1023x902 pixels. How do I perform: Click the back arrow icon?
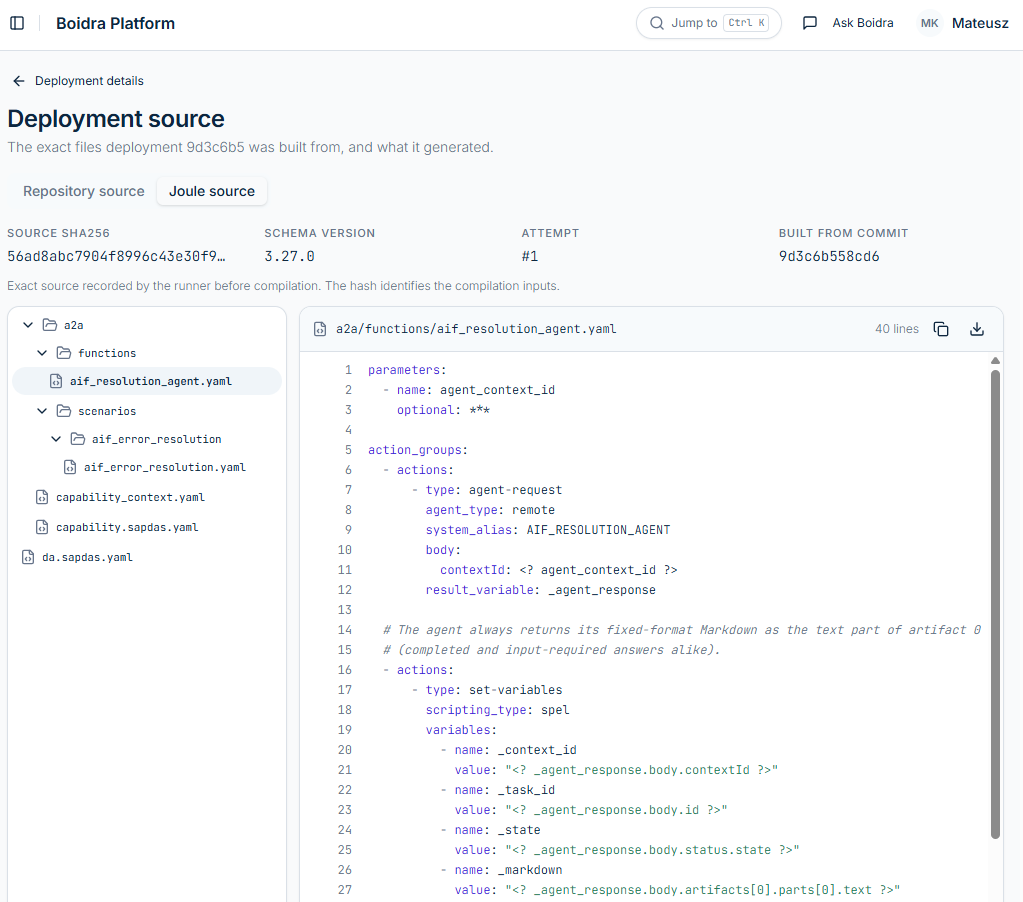click(19, 81)
